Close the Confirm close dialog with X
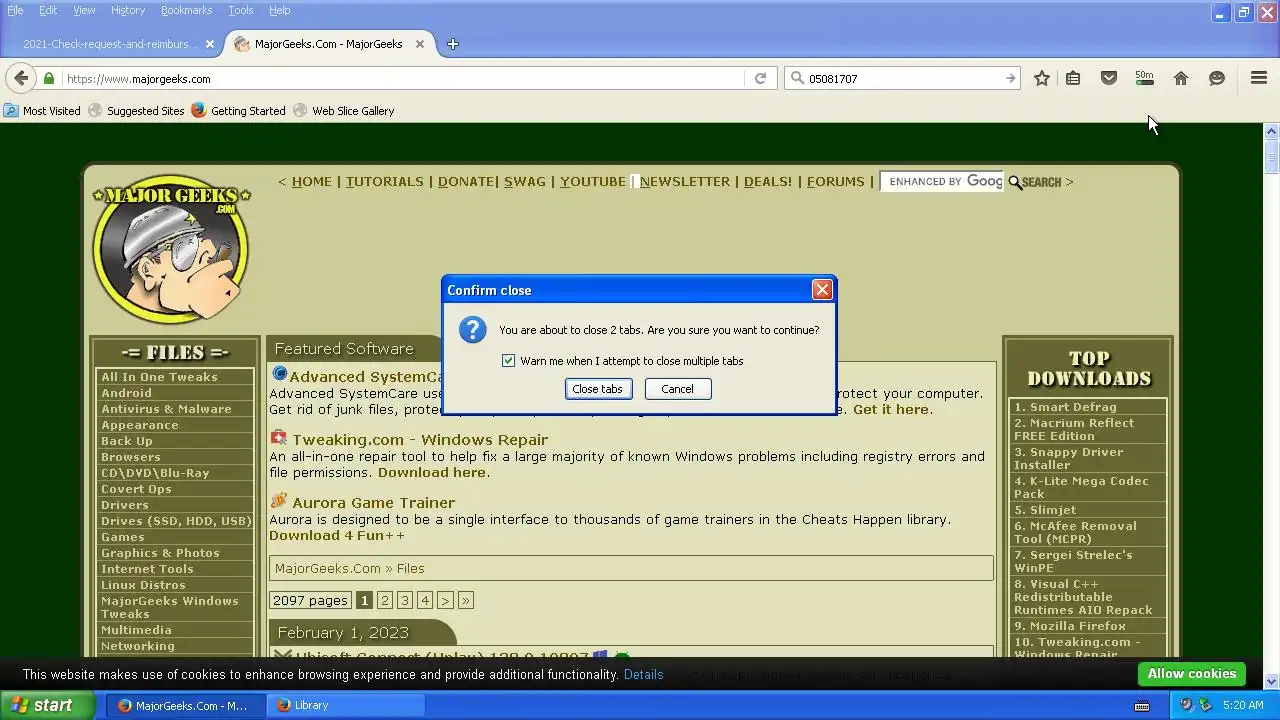Image resolution: width=1280 pixels, height=720 pixels. tap(822, 290)
